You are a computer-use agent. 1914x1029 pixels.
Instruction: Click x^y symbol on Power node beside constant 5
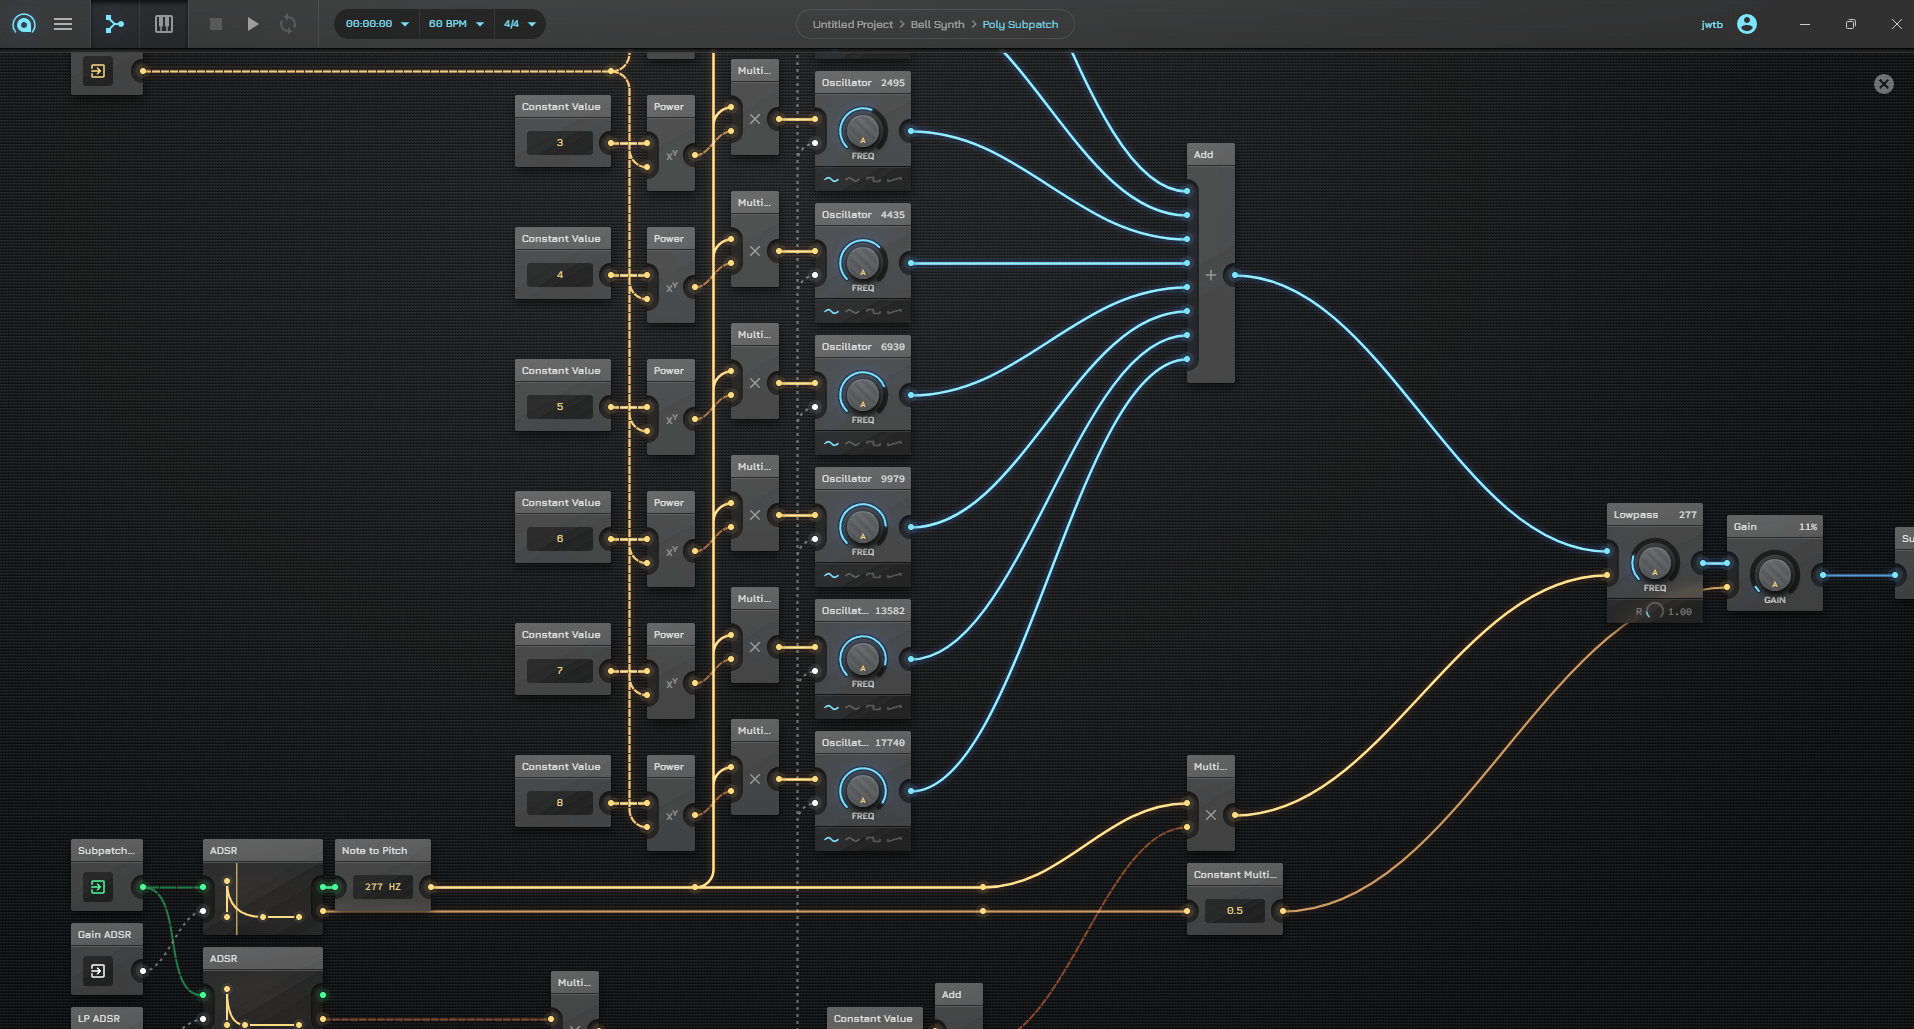tap(672, 419)
